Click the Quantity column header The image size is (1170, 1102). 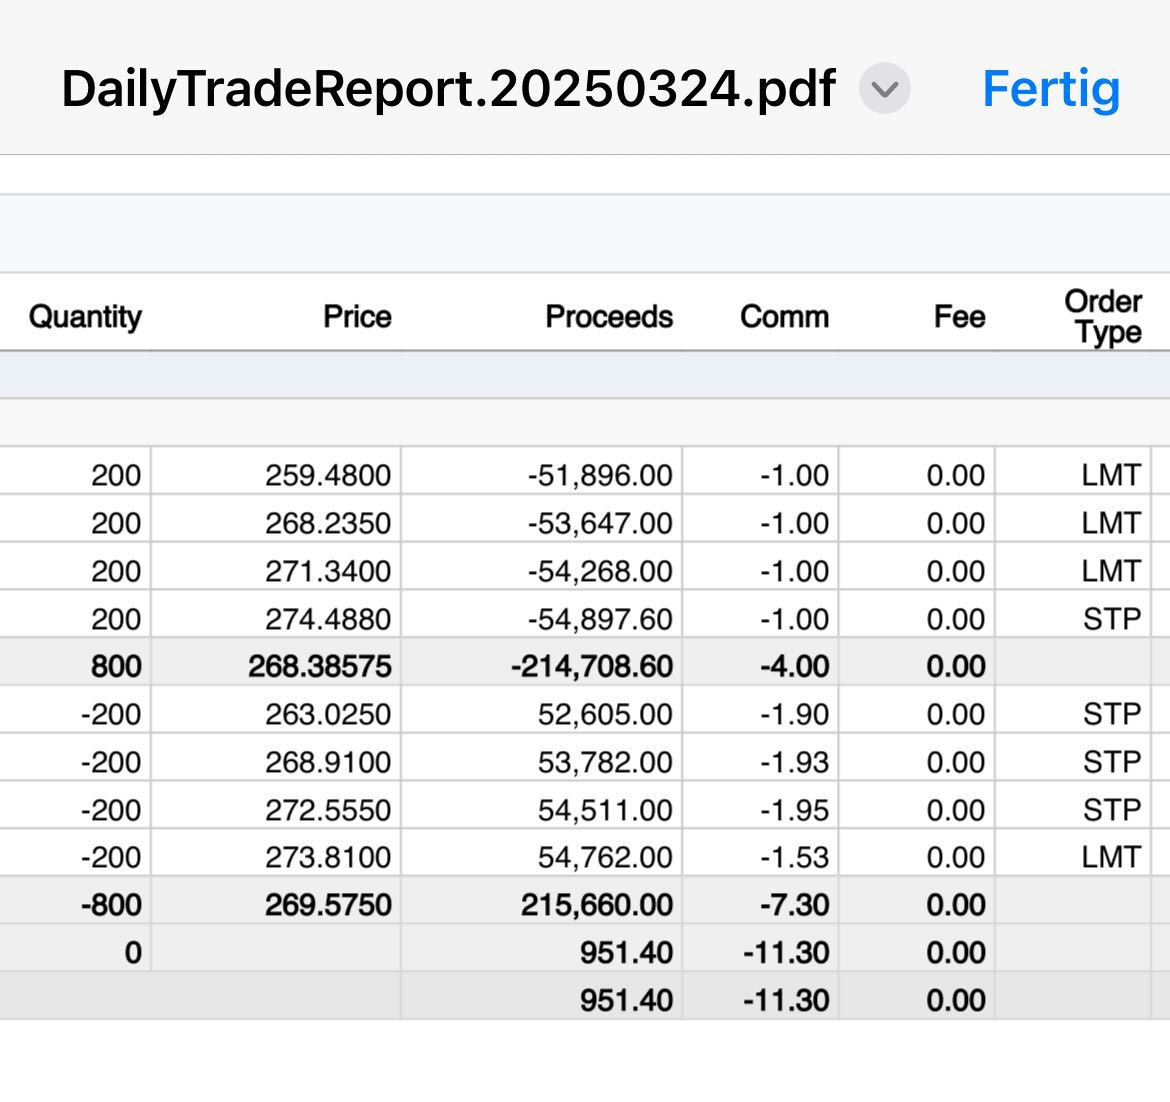coord(85,317)
